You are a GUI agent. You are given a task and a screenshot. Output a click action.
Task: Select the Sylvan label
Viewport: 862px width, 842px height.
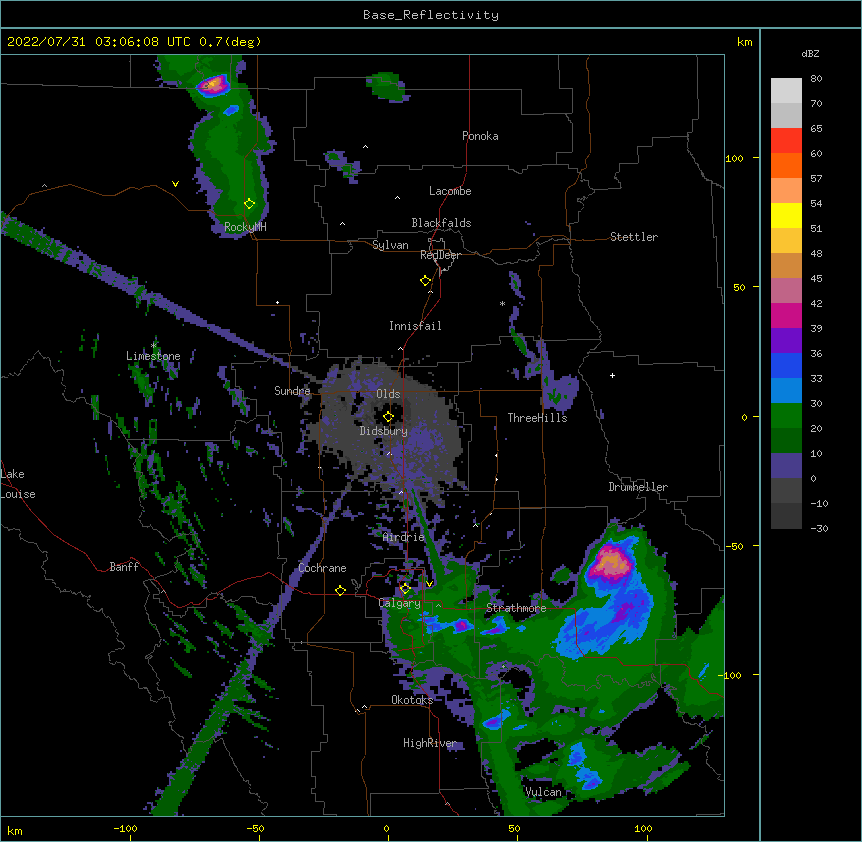(x=390, y=245)
